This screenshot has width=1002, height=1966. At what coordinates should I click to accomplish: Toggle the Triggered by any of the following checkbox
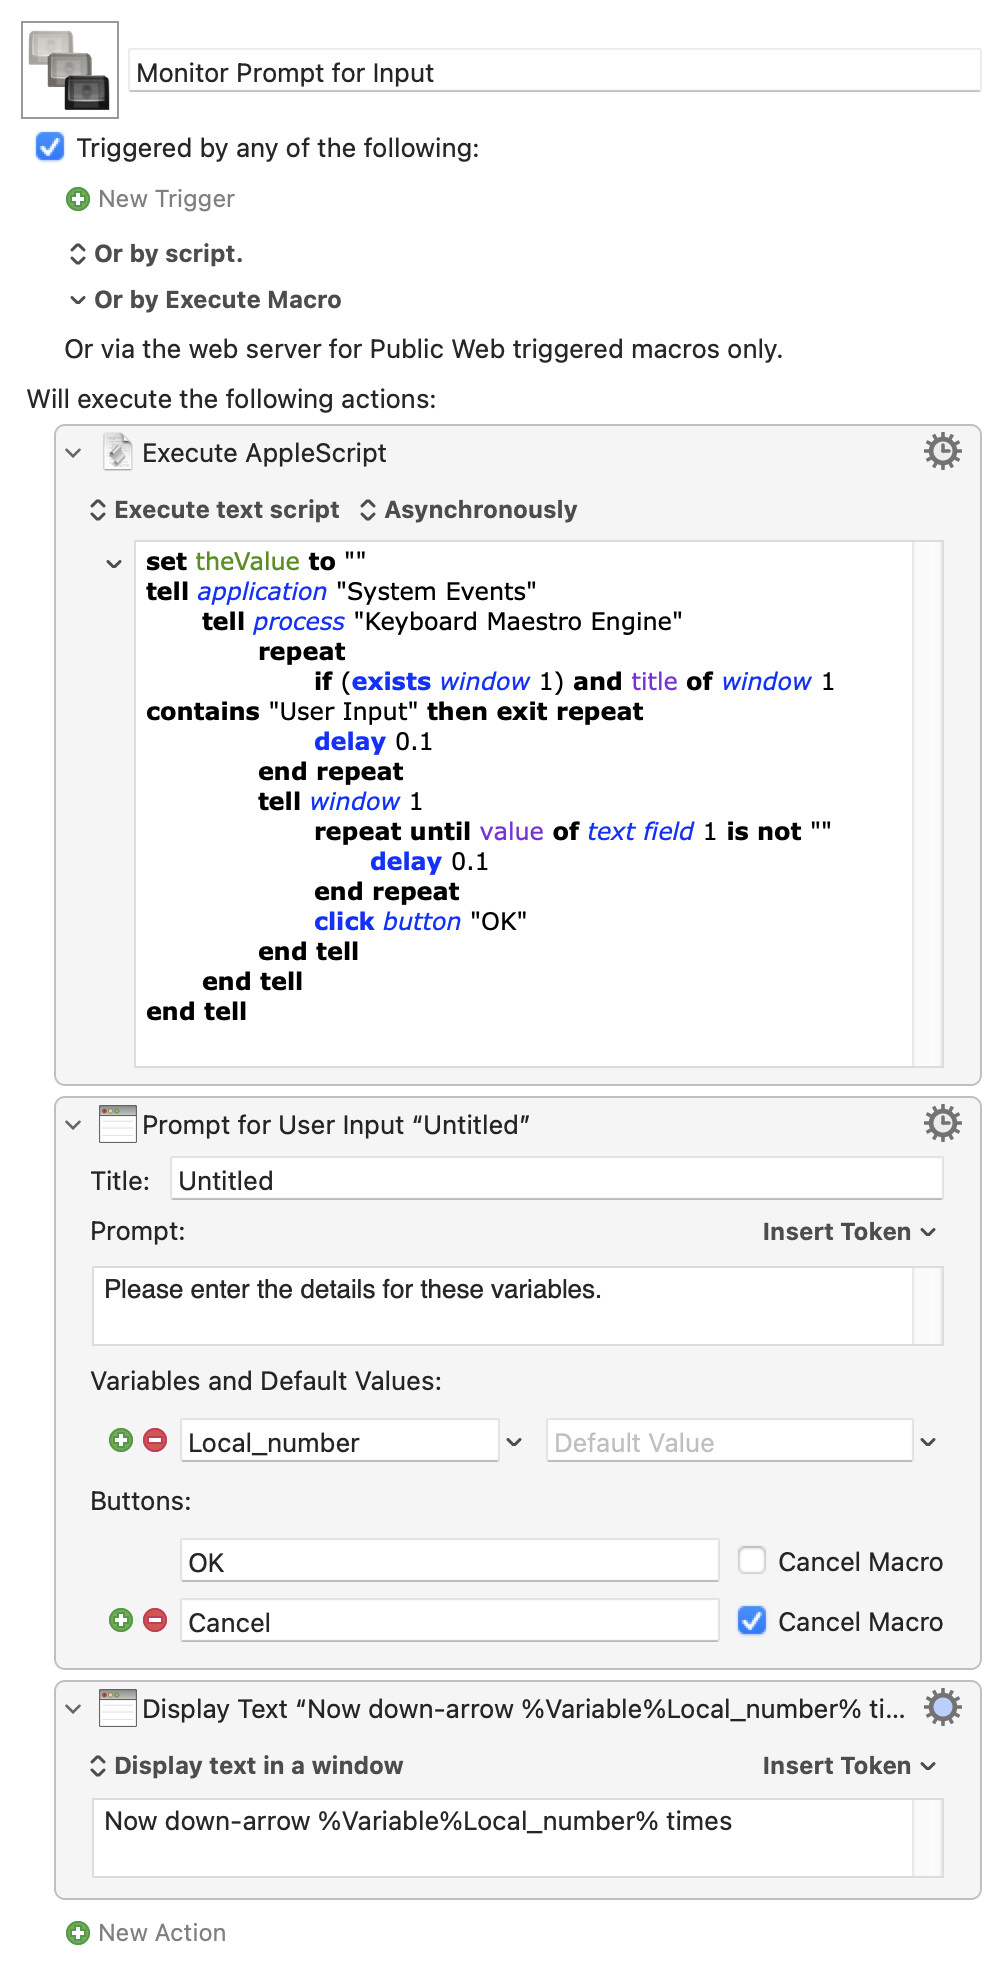pyautogui.click(x=50, y=147)
